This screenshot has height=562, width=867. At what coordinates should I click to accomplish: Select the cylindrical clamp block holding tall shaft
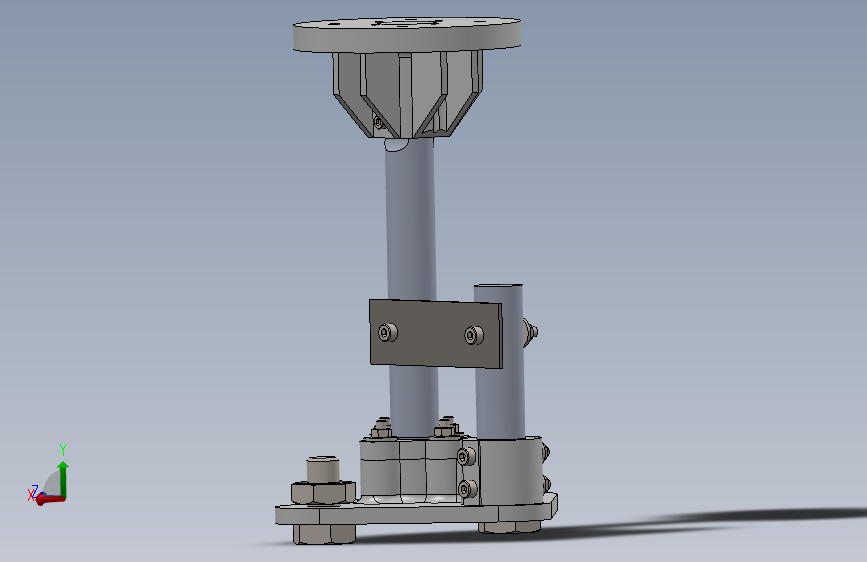[x=412, y=469]
